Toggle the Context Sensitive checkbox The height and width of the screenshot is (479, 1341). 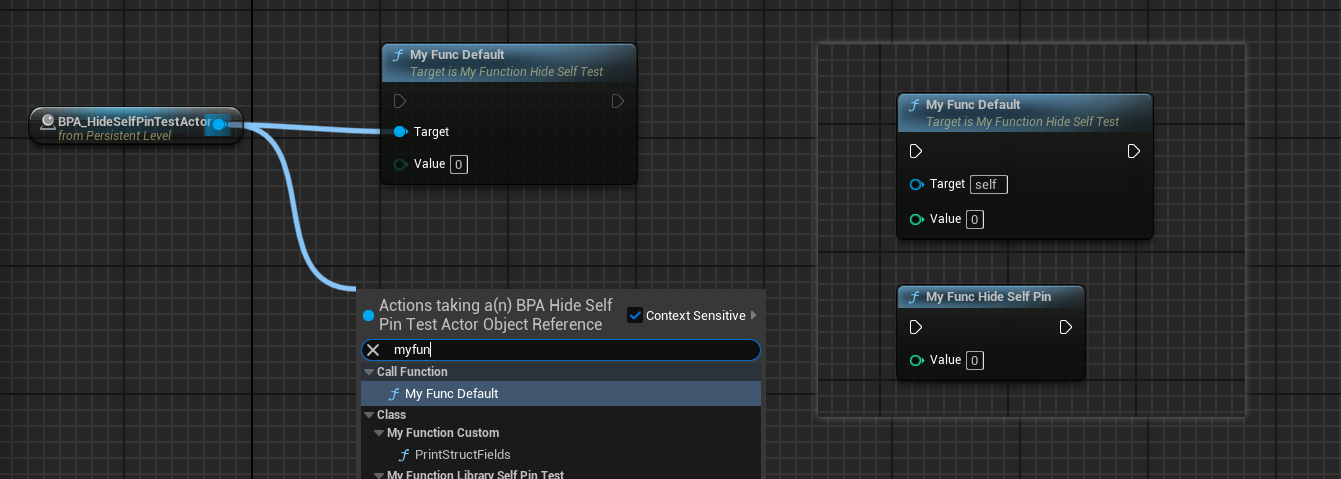point(634,316)
